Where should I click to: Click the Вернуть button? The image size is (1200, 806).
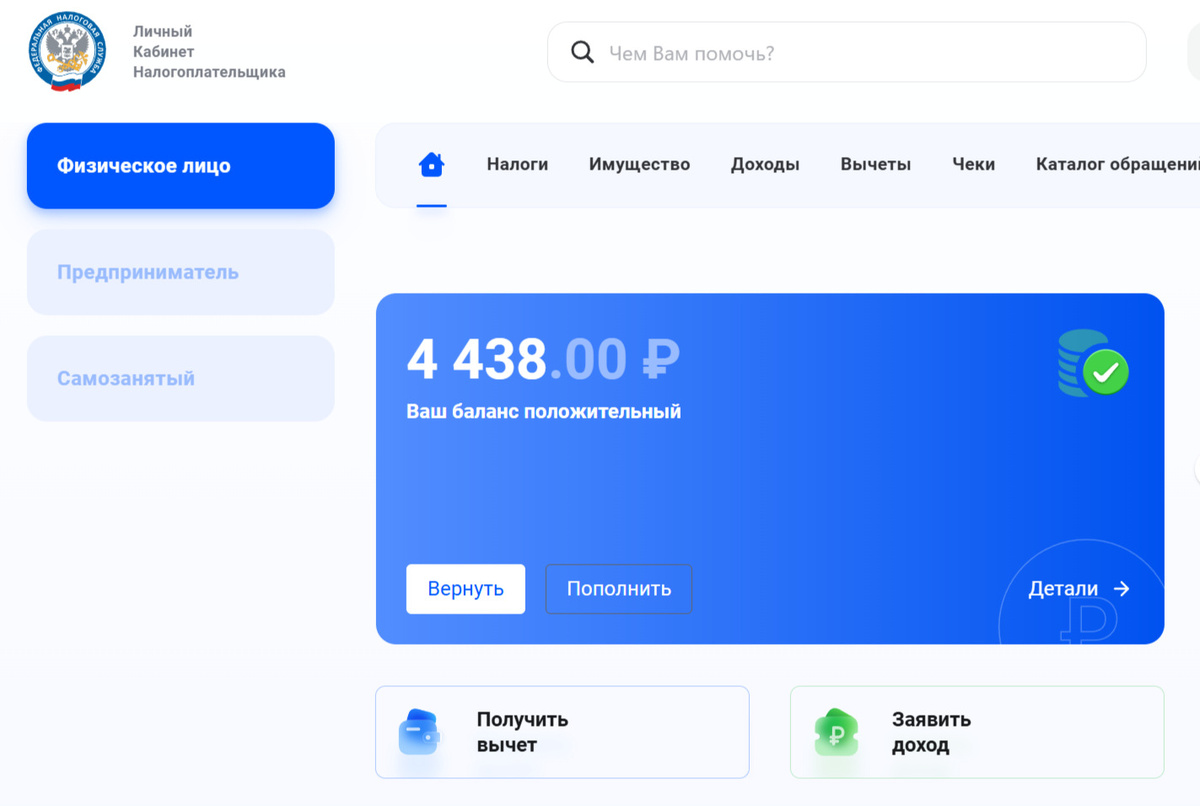tap(465, 589)
